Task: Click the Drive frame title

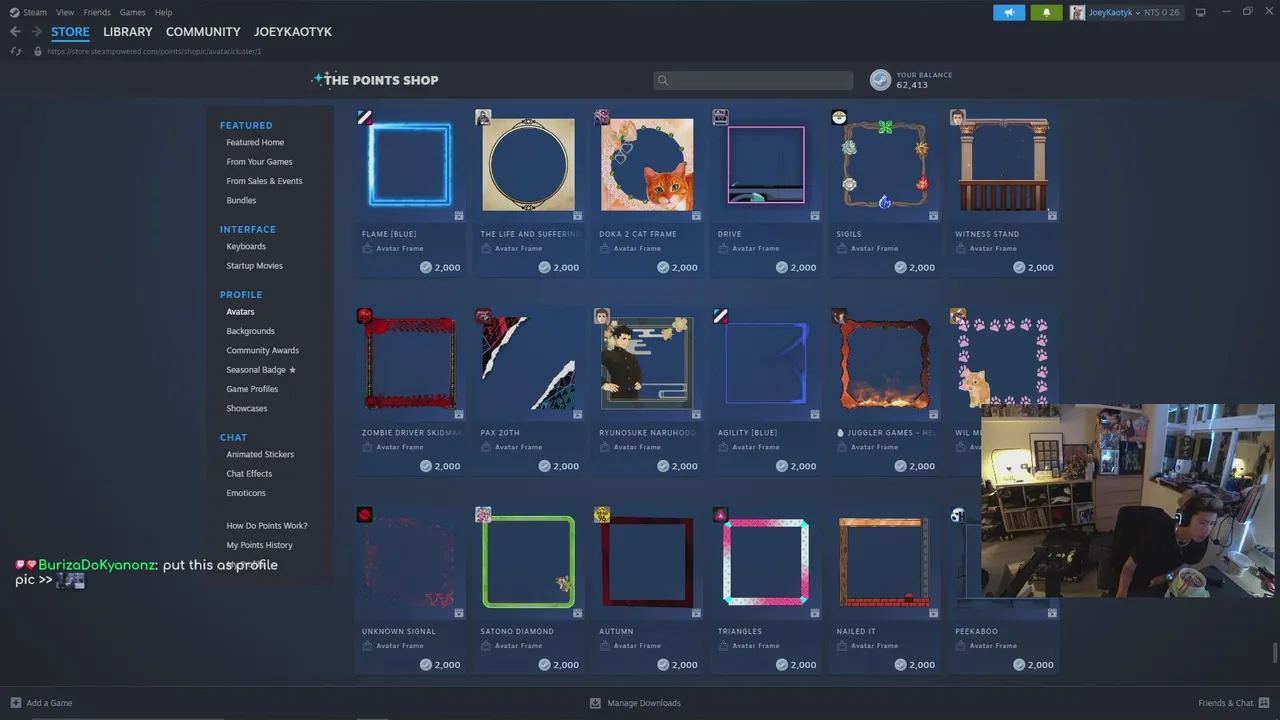Action: (x=730, y=234)
